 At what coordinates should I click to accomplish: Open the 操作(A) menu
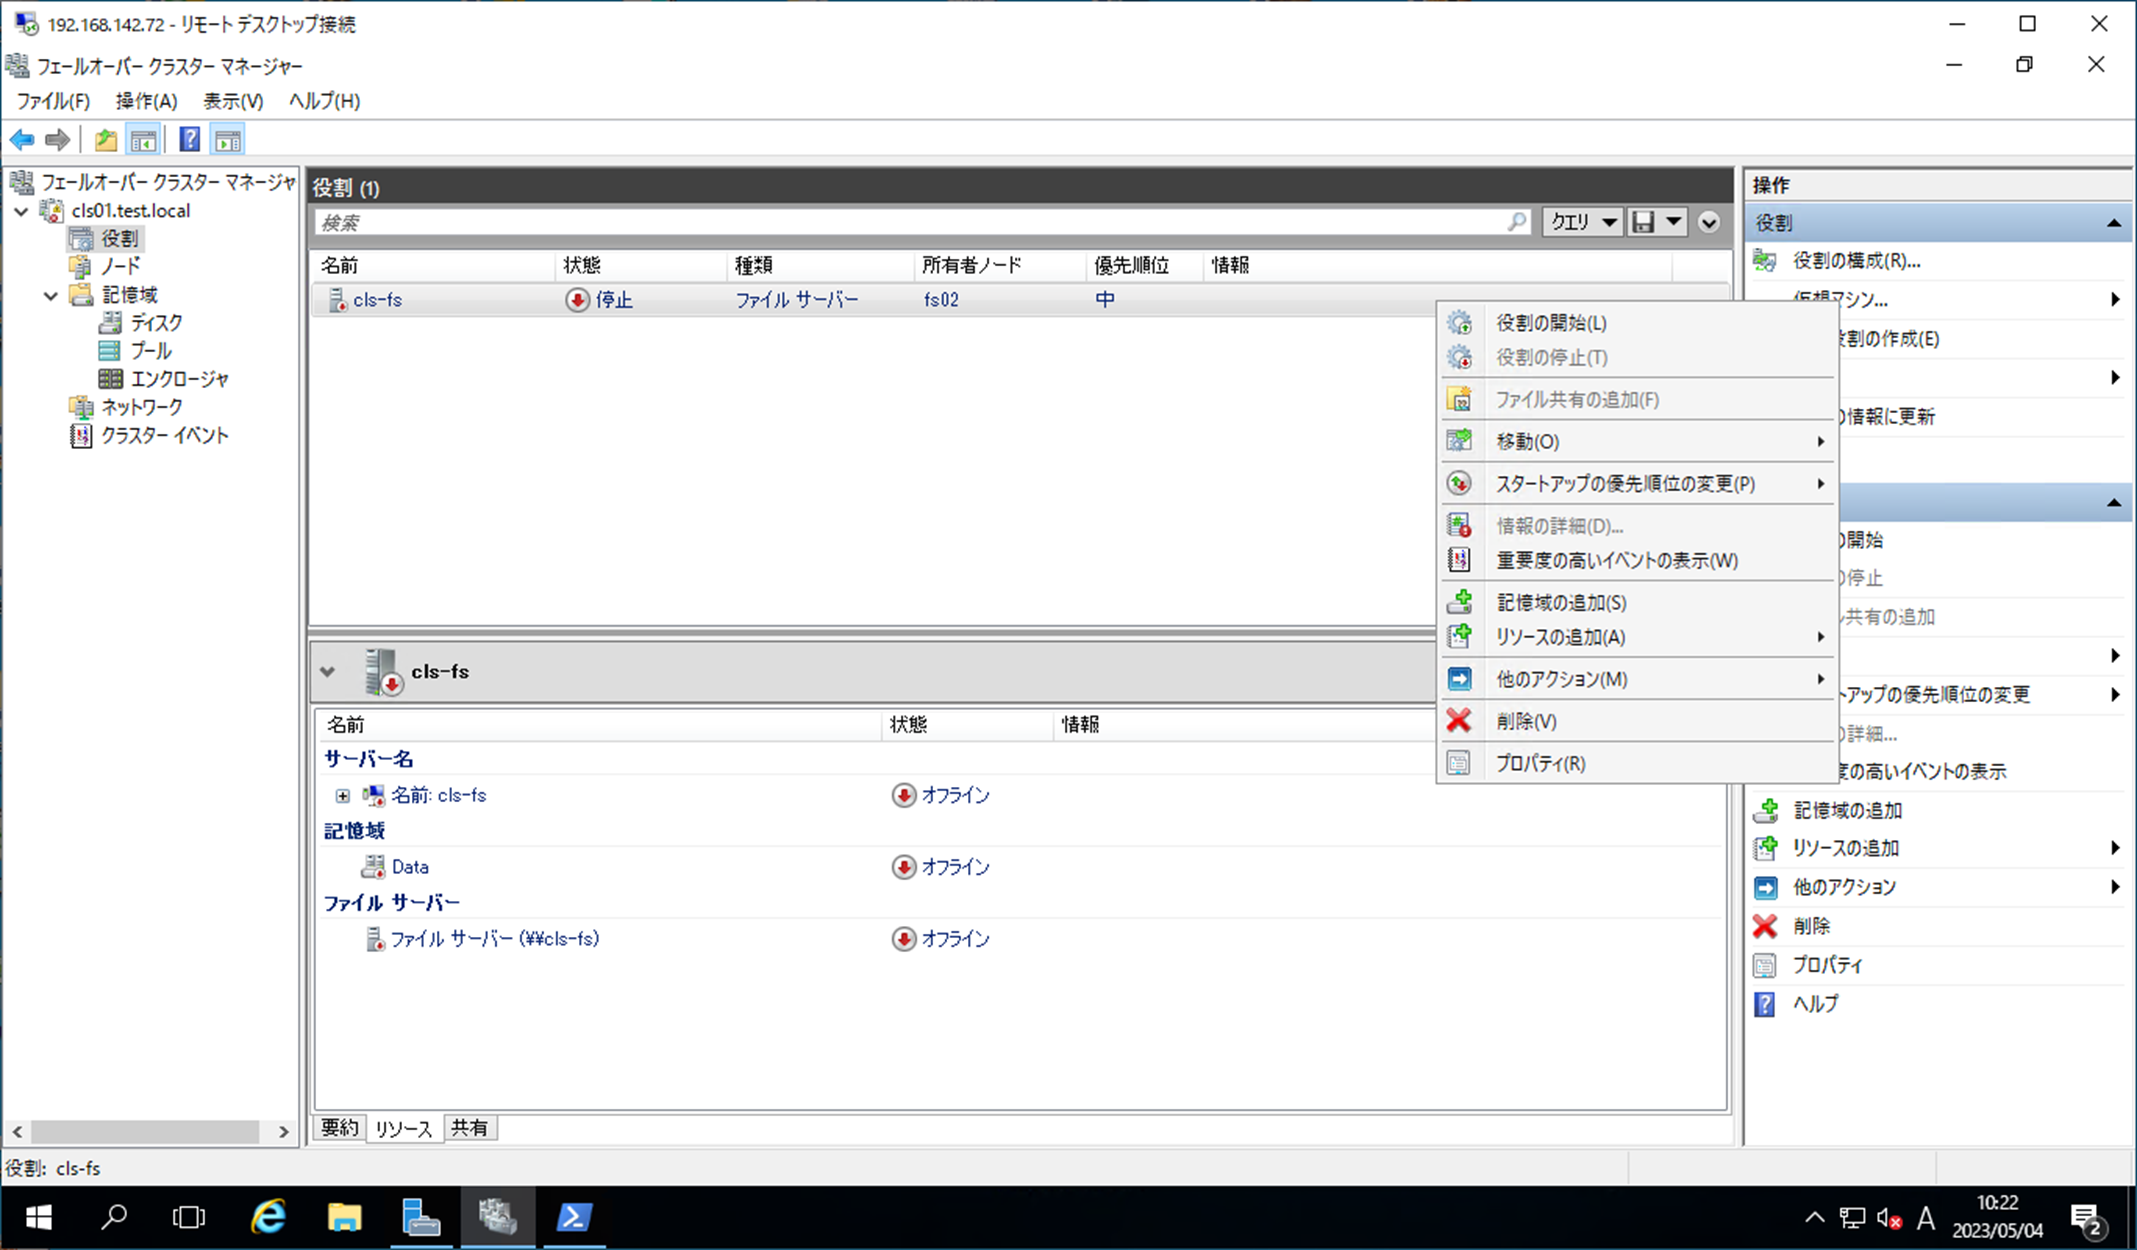point(146,101)
